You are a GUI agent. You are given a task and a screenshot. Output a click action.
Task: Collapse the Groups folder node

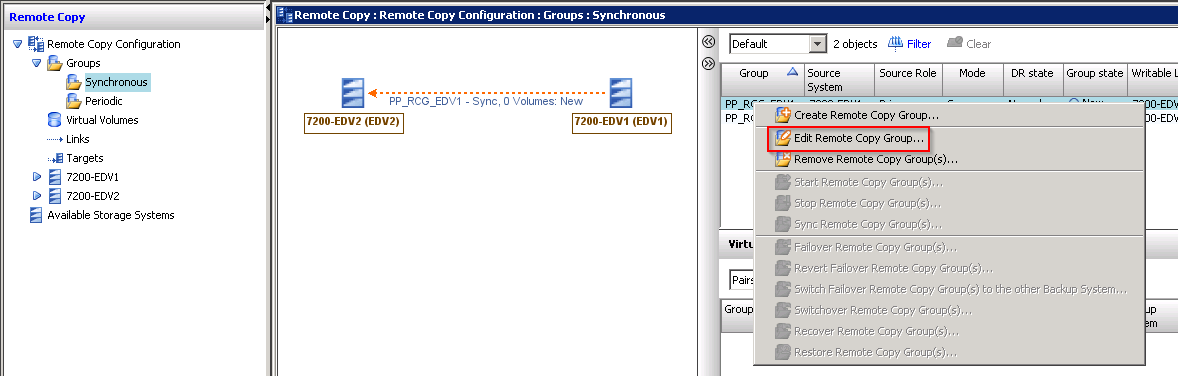[x=36, y=63]
